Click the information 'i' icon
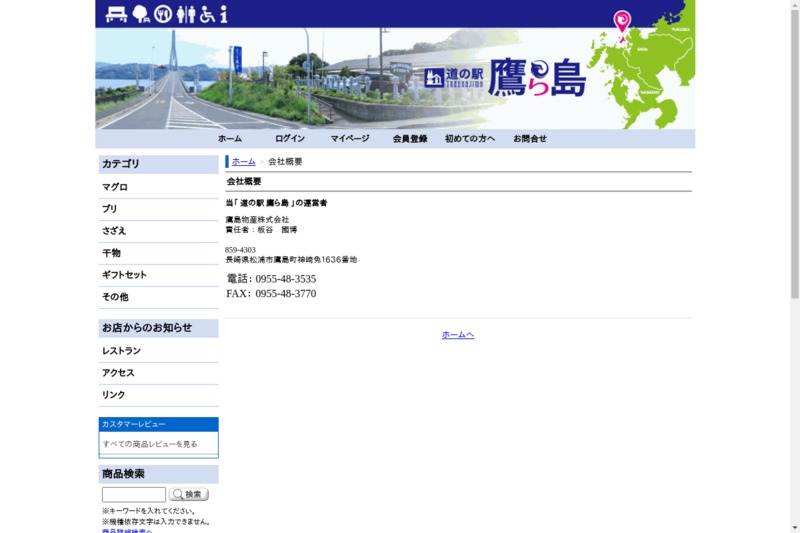This screenshot has height=533, width=800. pyautogui.click(x=224, y=14)
